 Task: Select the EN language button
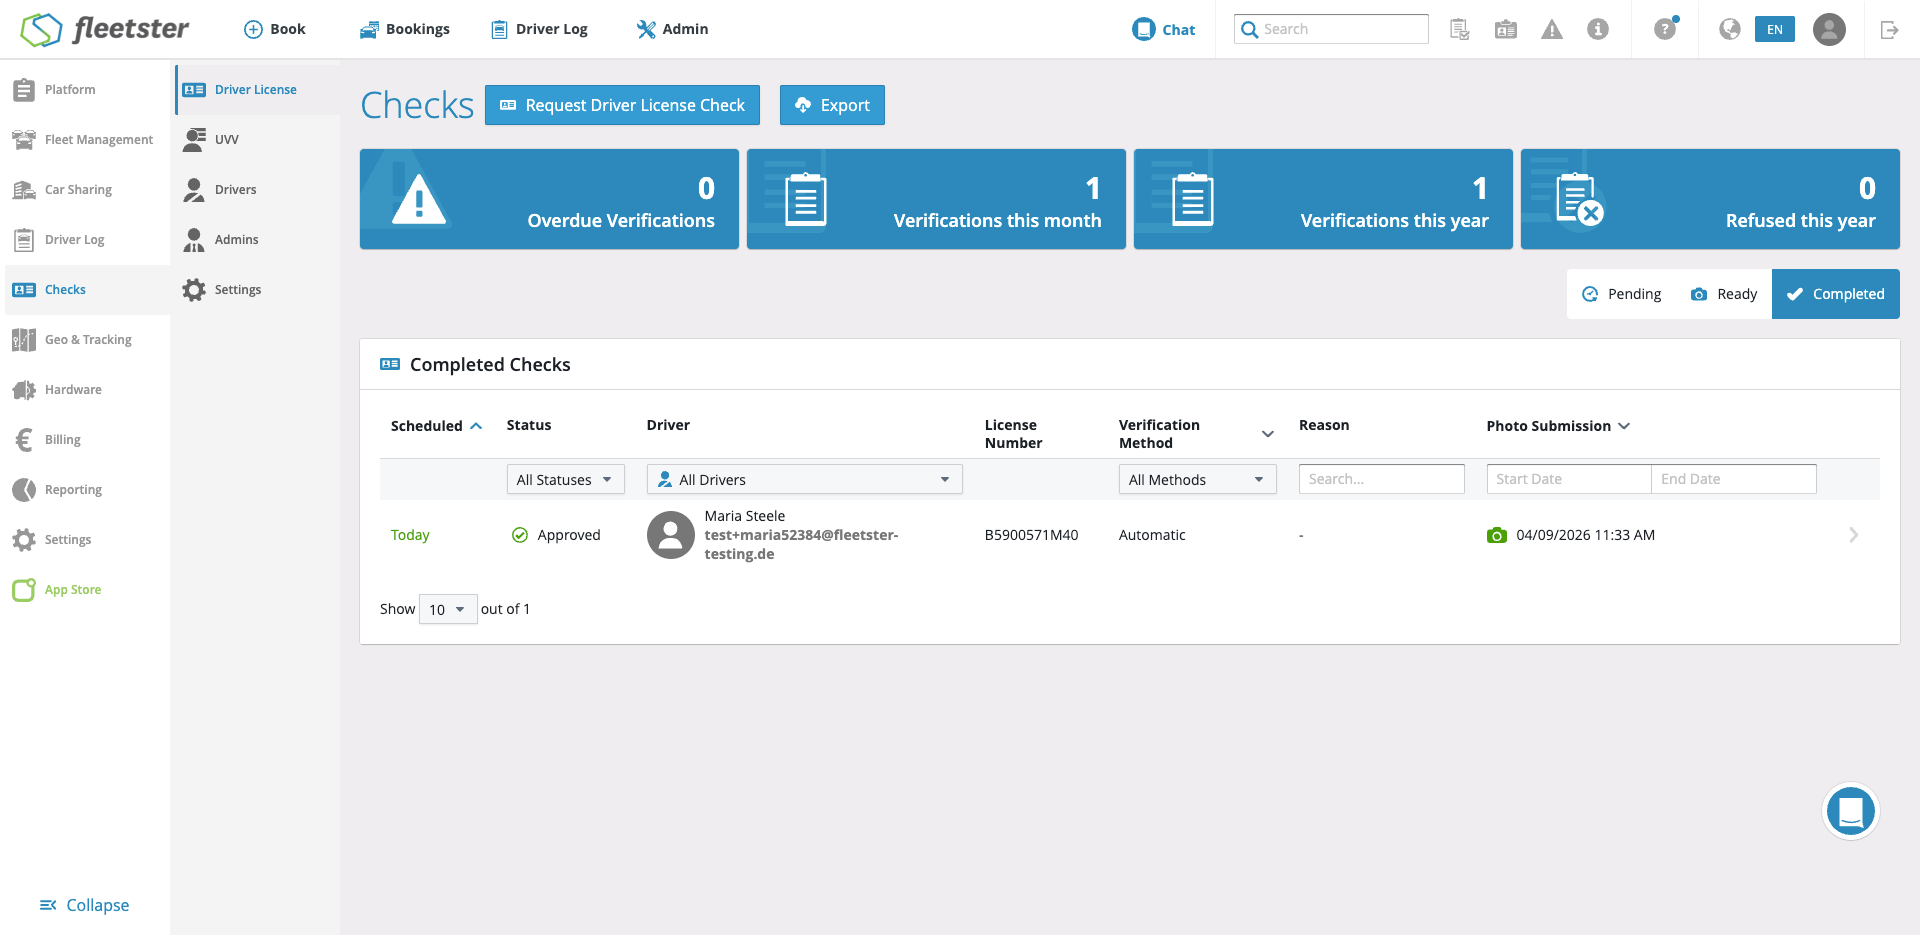1775,29
